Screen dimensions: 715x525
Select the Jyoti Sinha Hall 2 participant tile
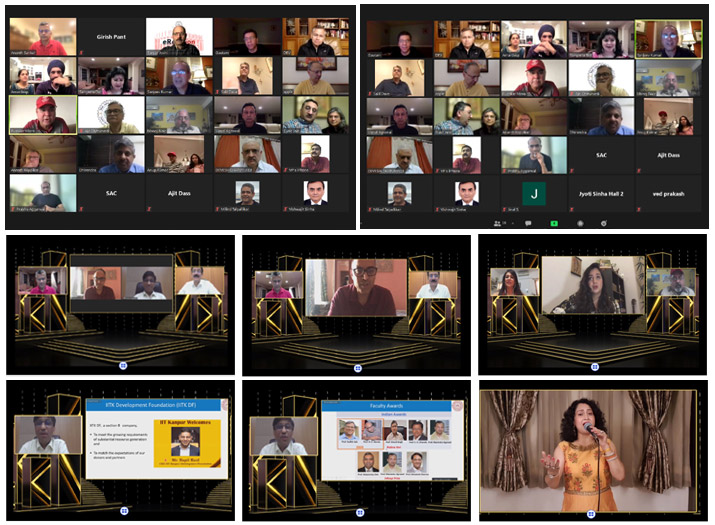pos(602,192)
